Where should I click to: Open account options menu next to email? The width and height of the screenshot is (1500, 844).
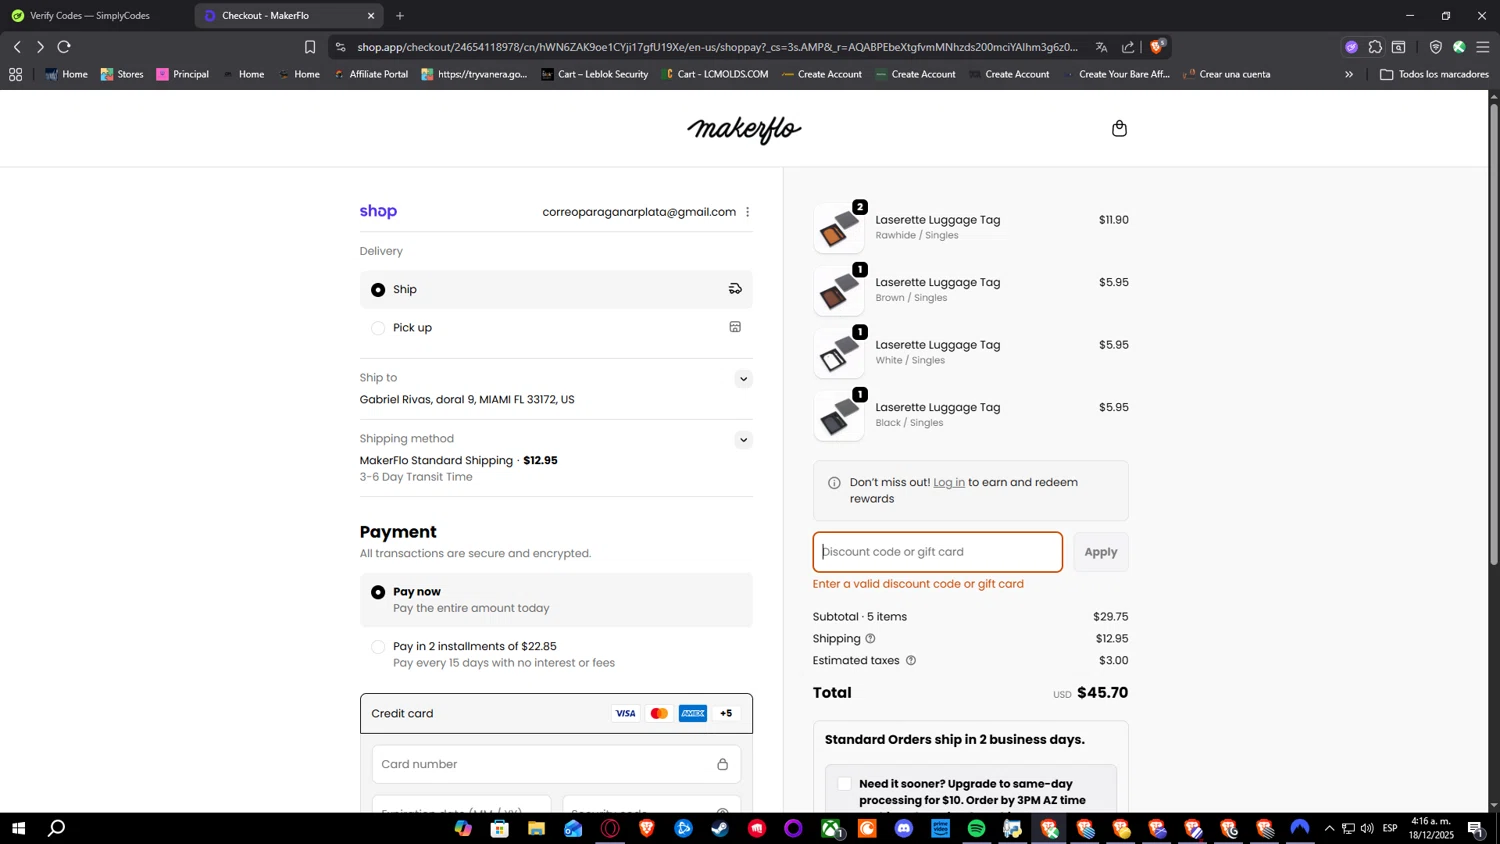747,212
